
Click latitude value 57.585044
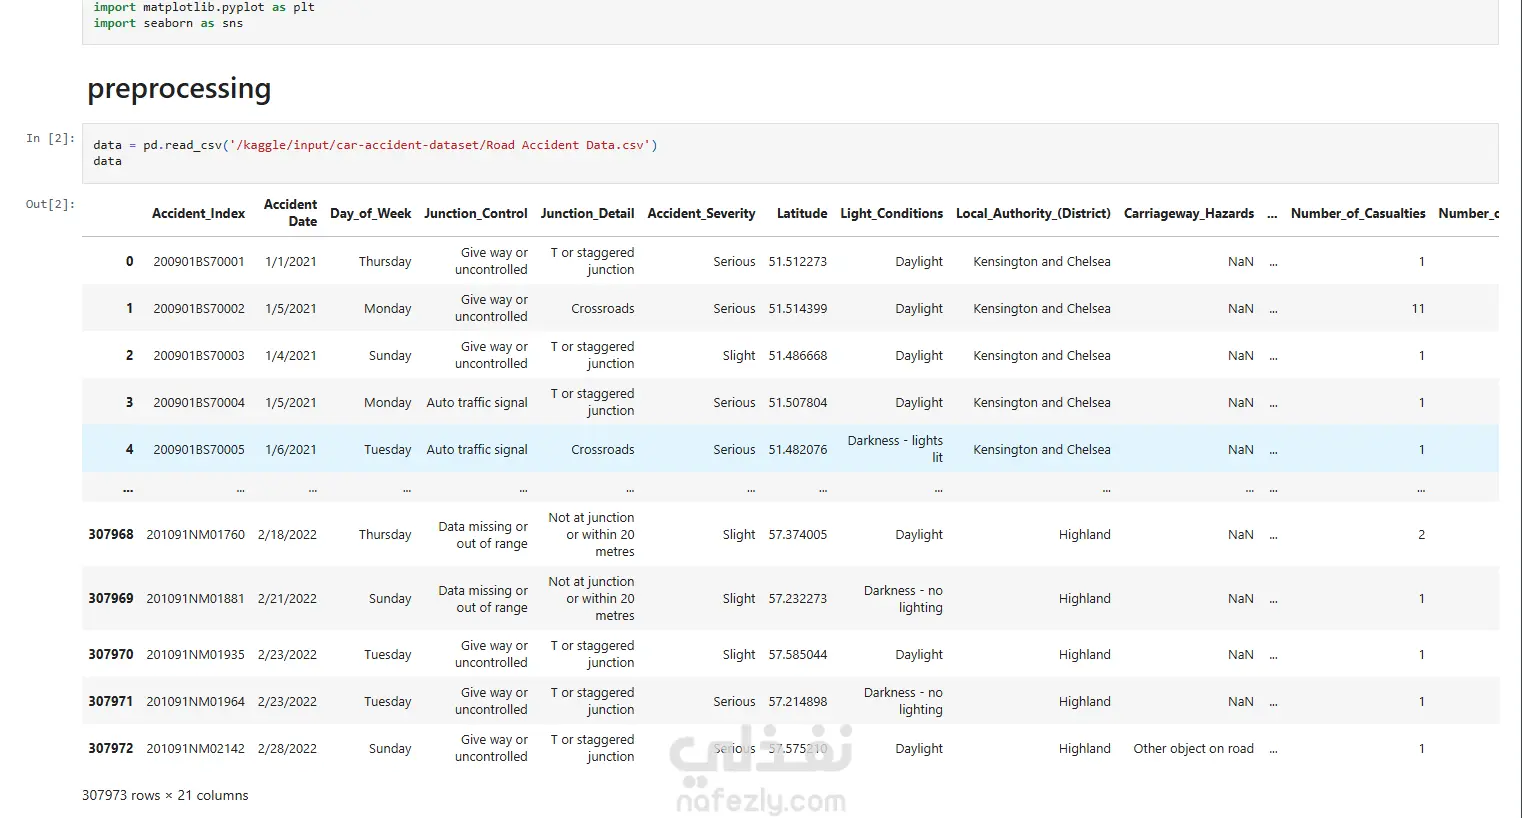pyautogui.click(x=798, y=654)
